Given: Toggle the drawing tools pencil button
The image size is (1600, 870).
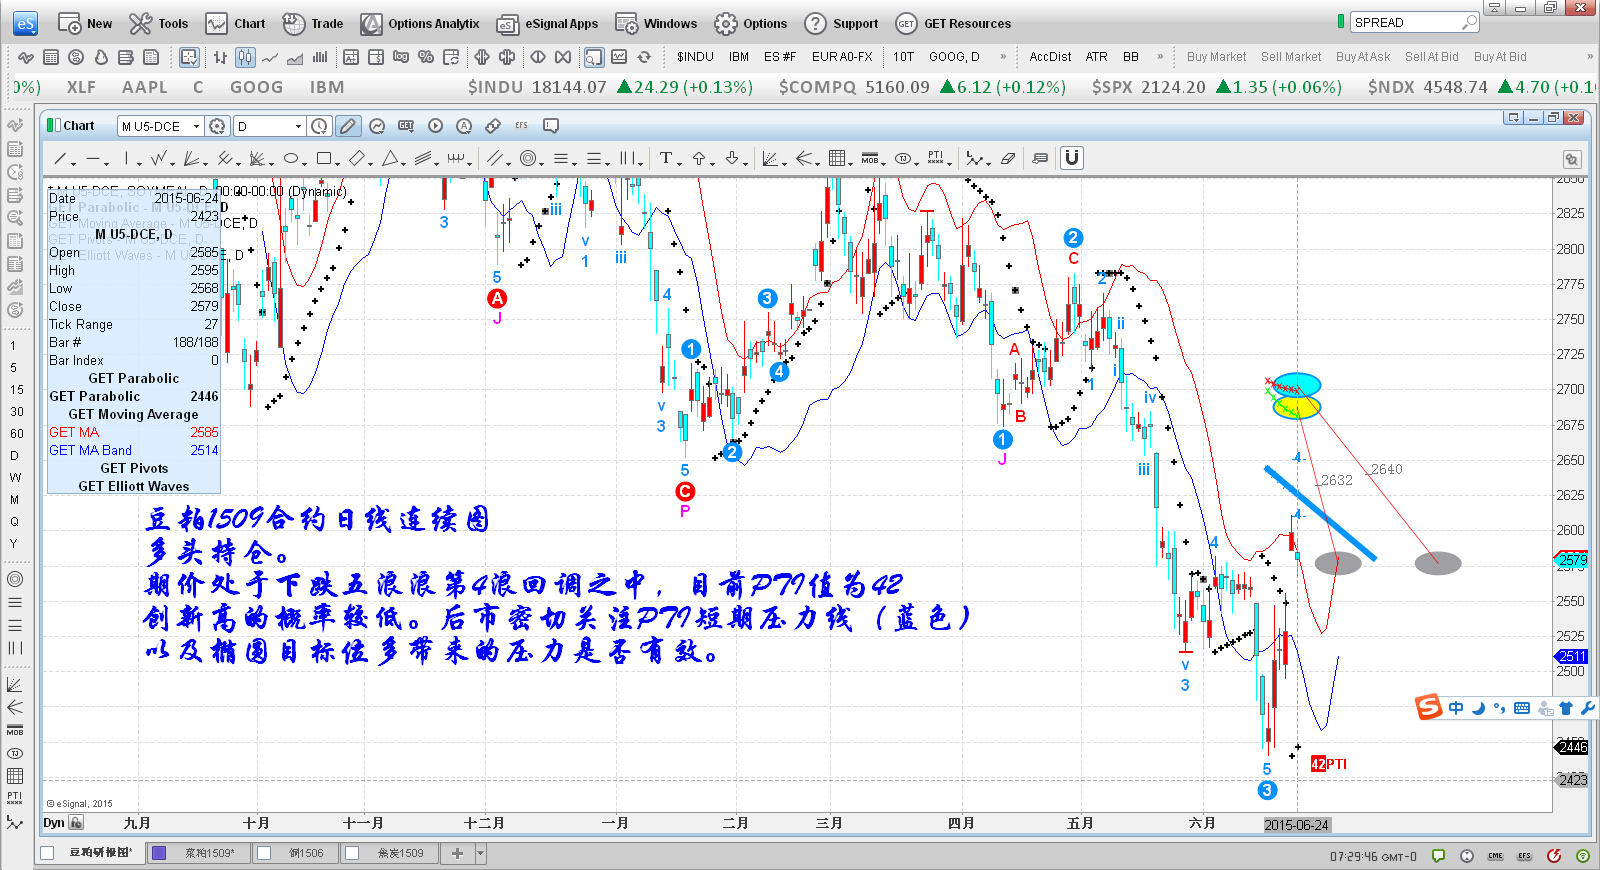Looking at the screenshot, I should coord(347,126).
